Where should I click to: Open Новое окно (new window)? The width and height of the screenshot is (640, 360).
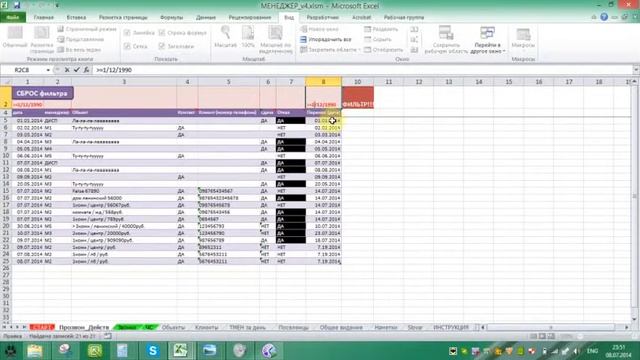coord(320,29)
